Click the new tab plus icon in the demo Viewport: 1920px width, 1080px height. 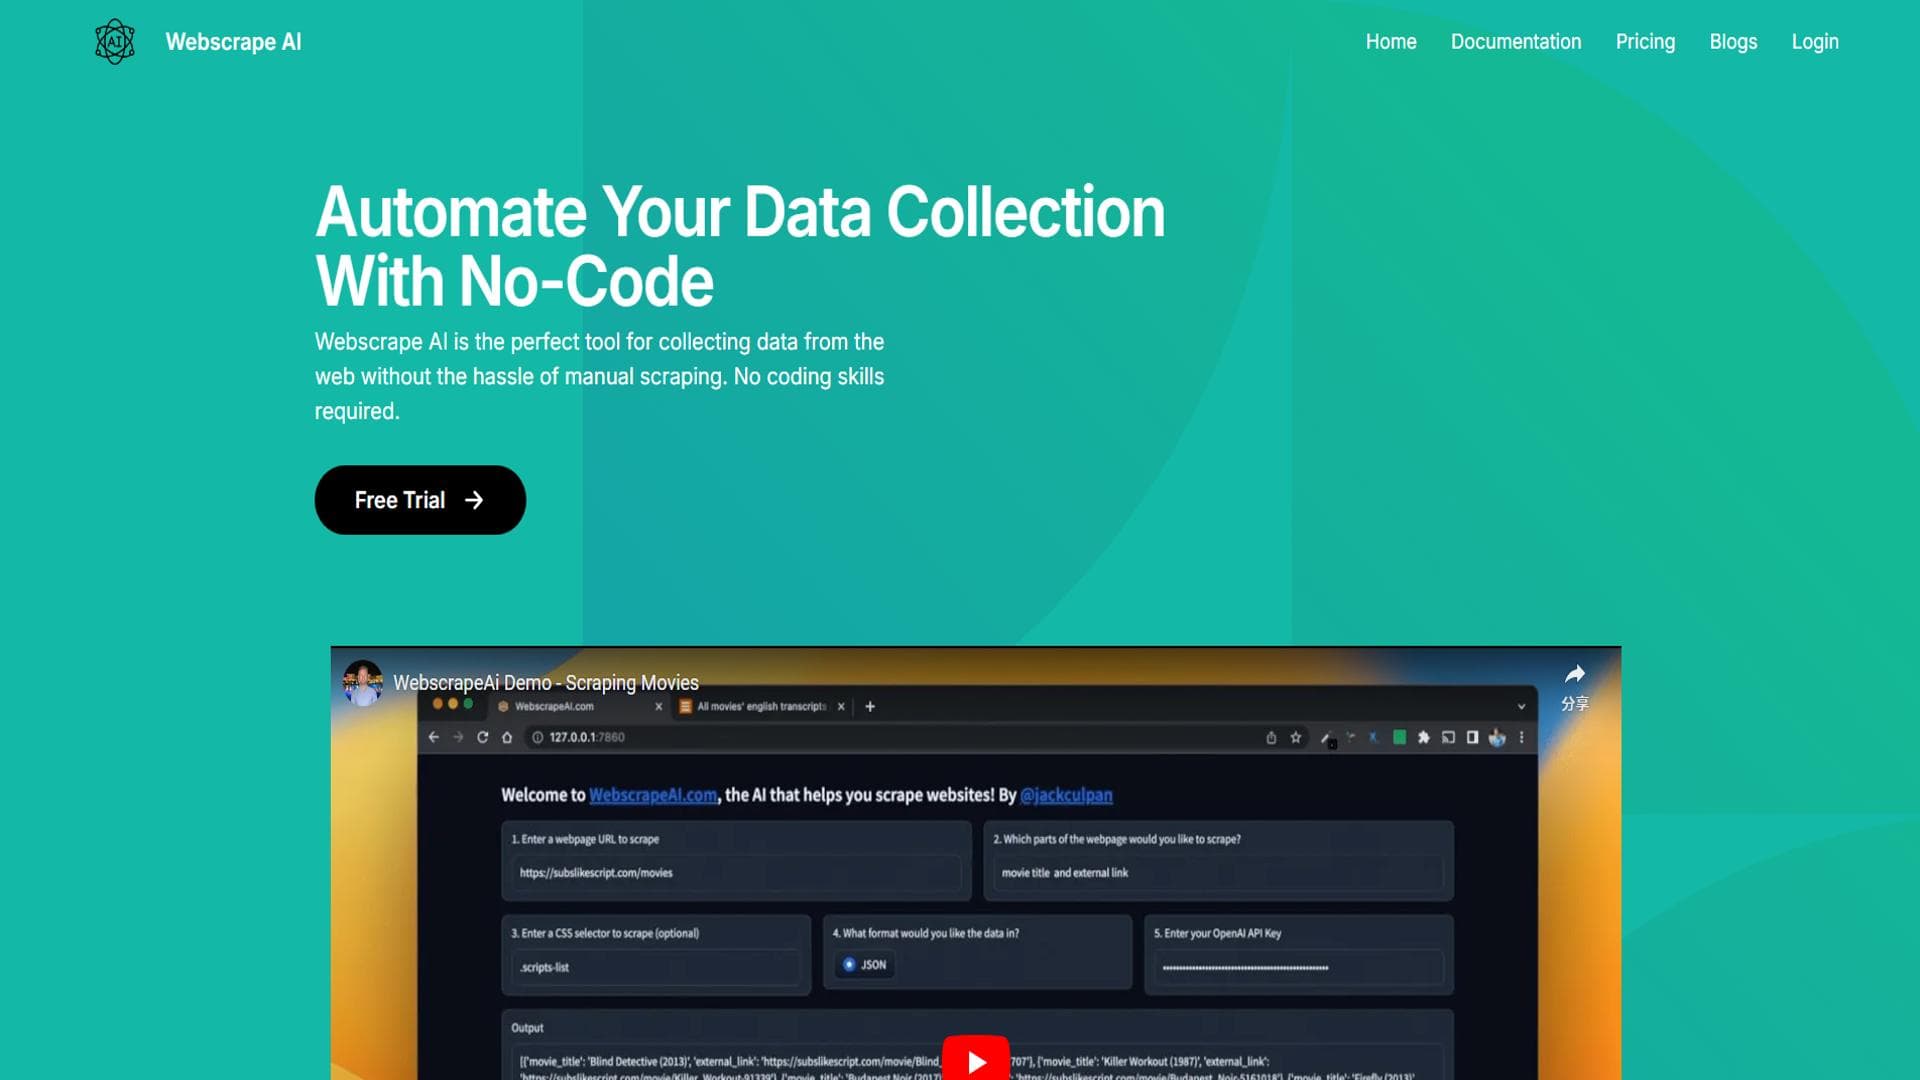[870, 707]
